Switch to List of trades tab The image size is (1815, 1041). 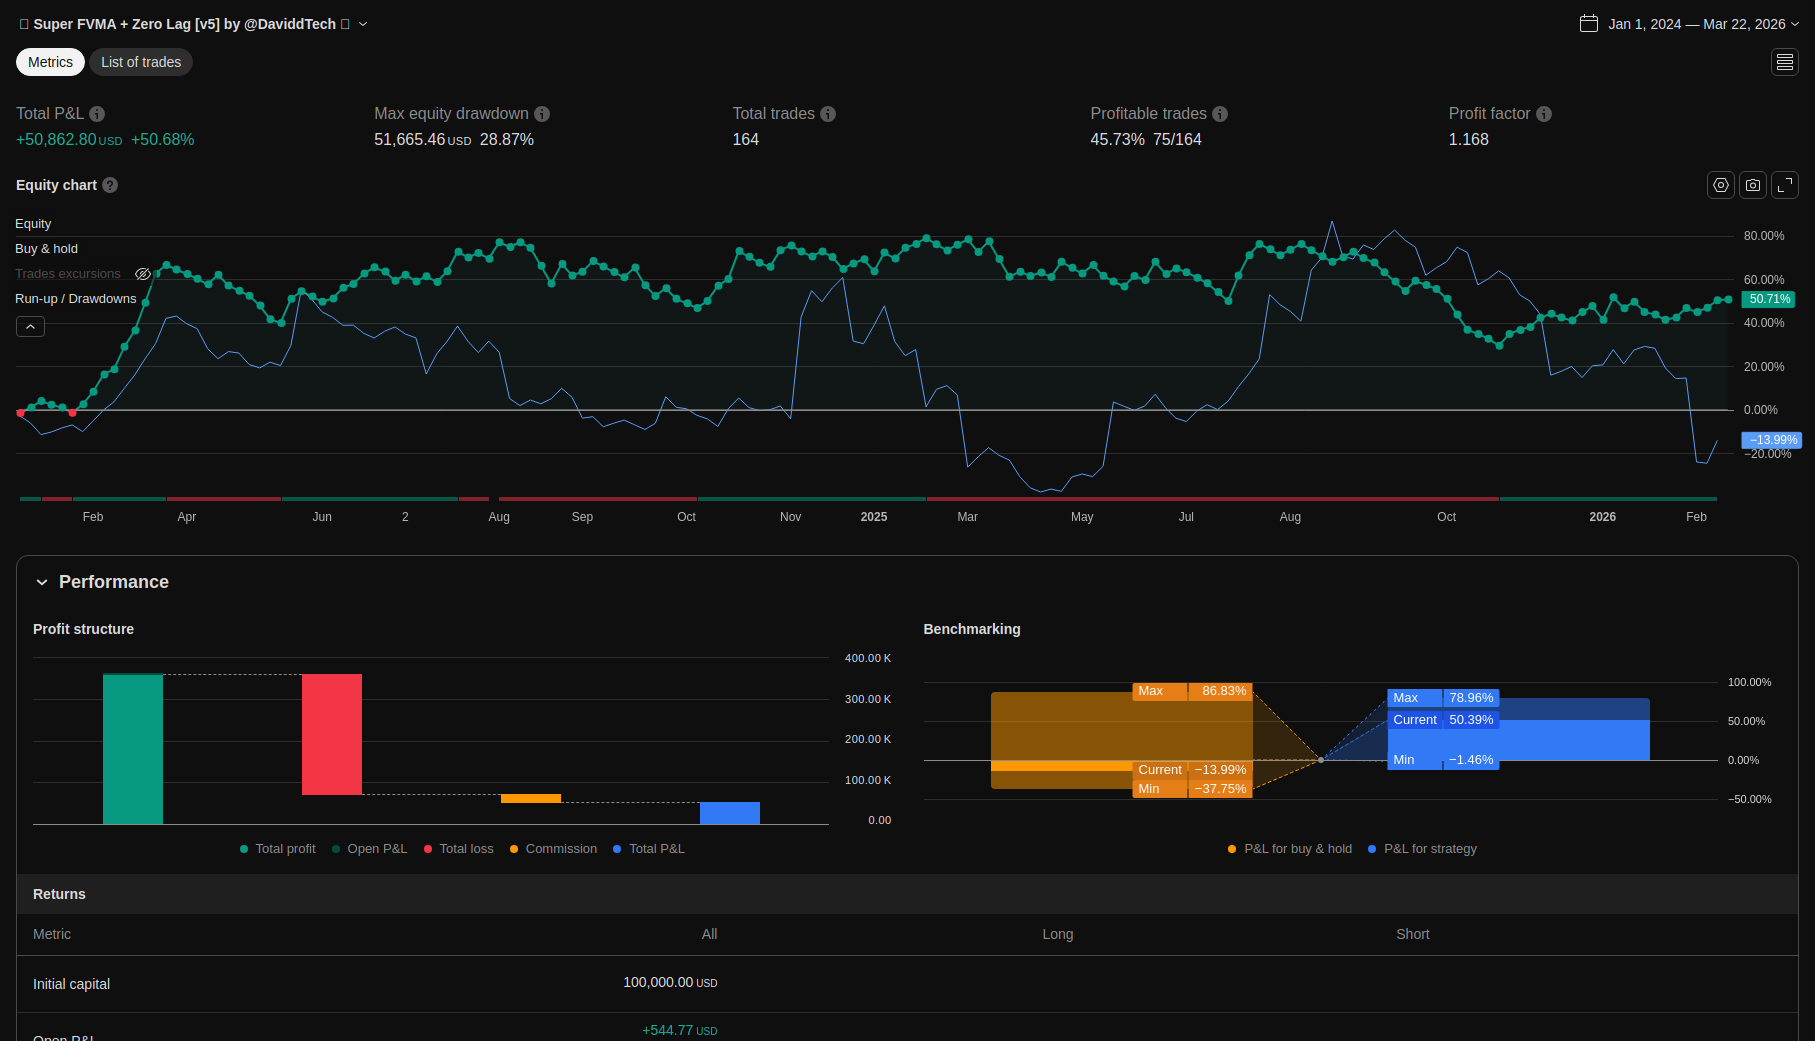141,62
